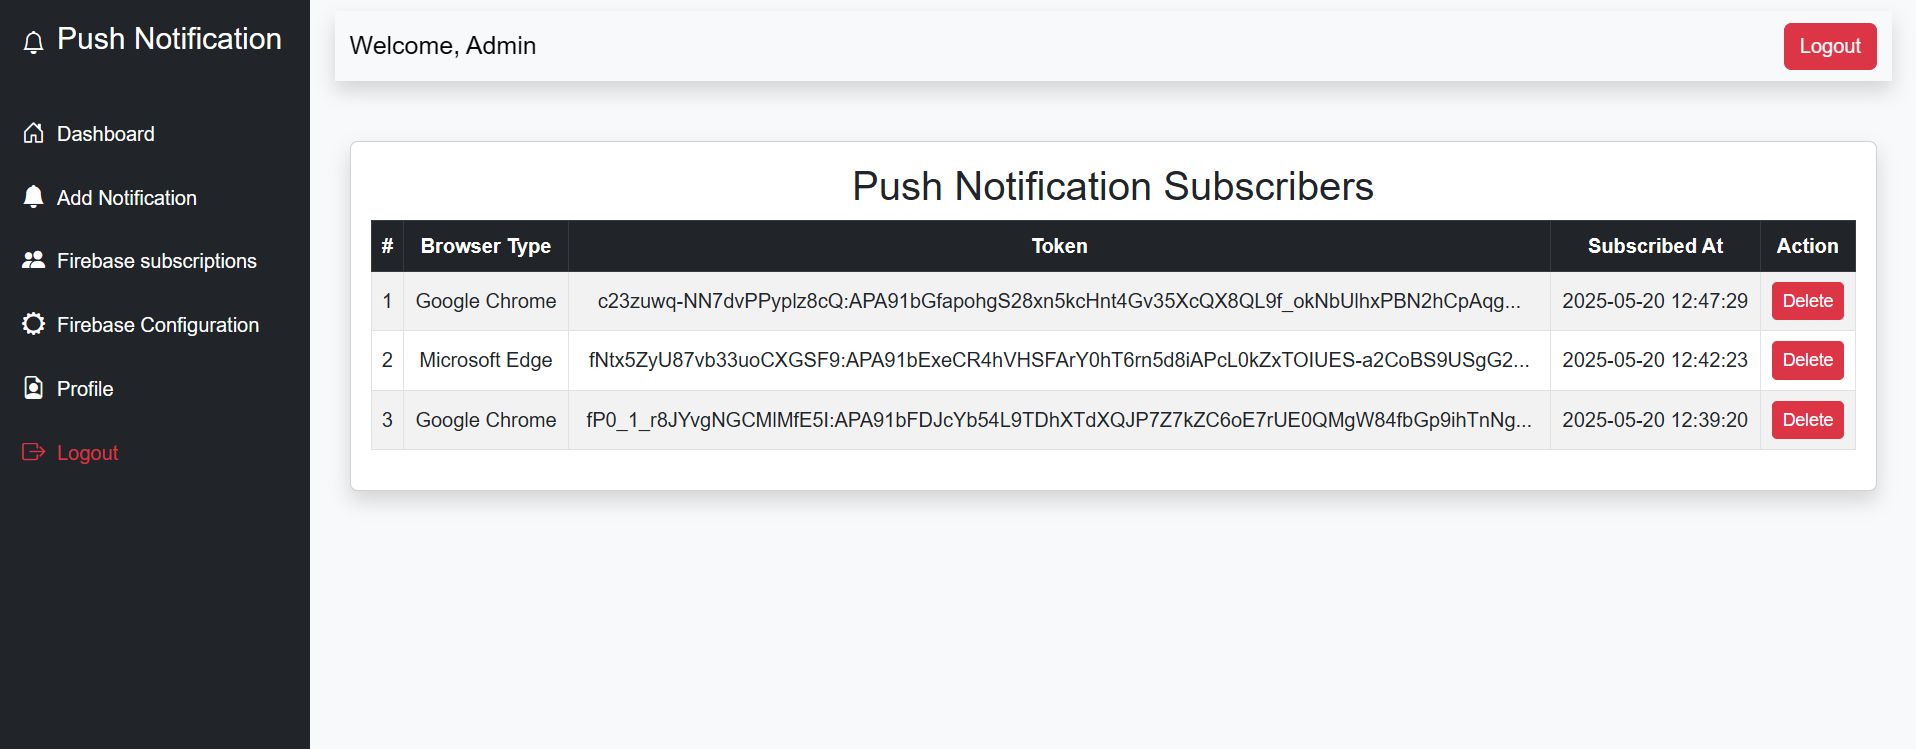The width and height of the screenshot is (1916, 749).
Task: Click the Browser Type column header
Action: point(485,246)
